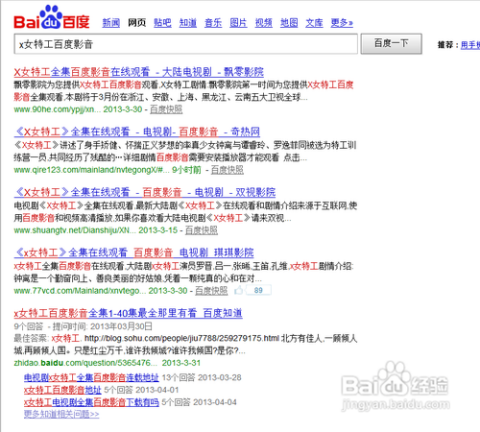Click the 百度一下 search button

point(391,43)
